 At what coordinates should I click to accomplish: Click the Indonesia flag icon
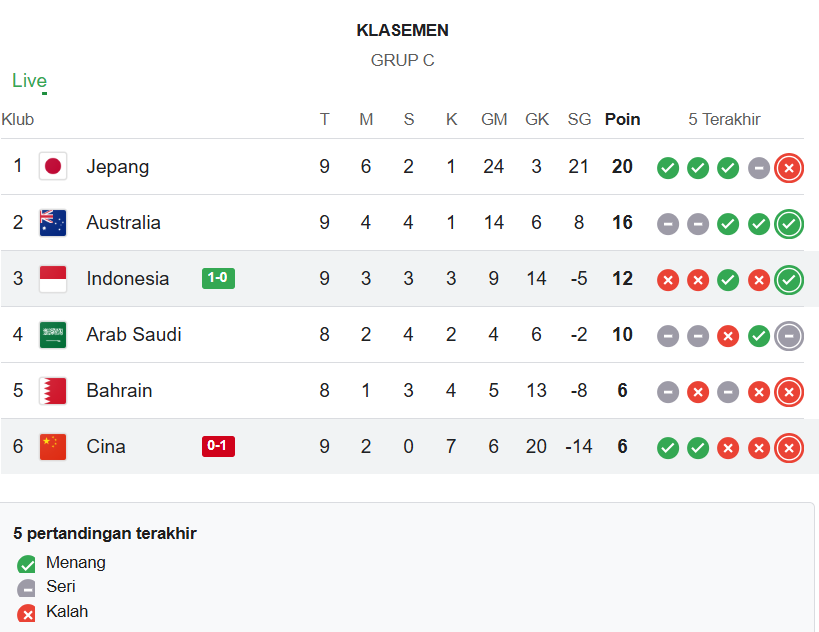click(53, 279)
